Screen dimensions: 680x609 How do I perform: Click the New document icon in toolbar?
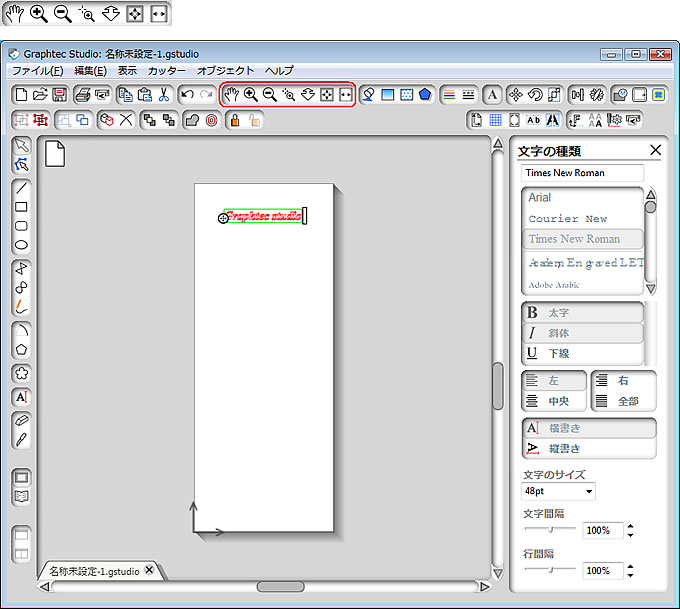(21, 95)
